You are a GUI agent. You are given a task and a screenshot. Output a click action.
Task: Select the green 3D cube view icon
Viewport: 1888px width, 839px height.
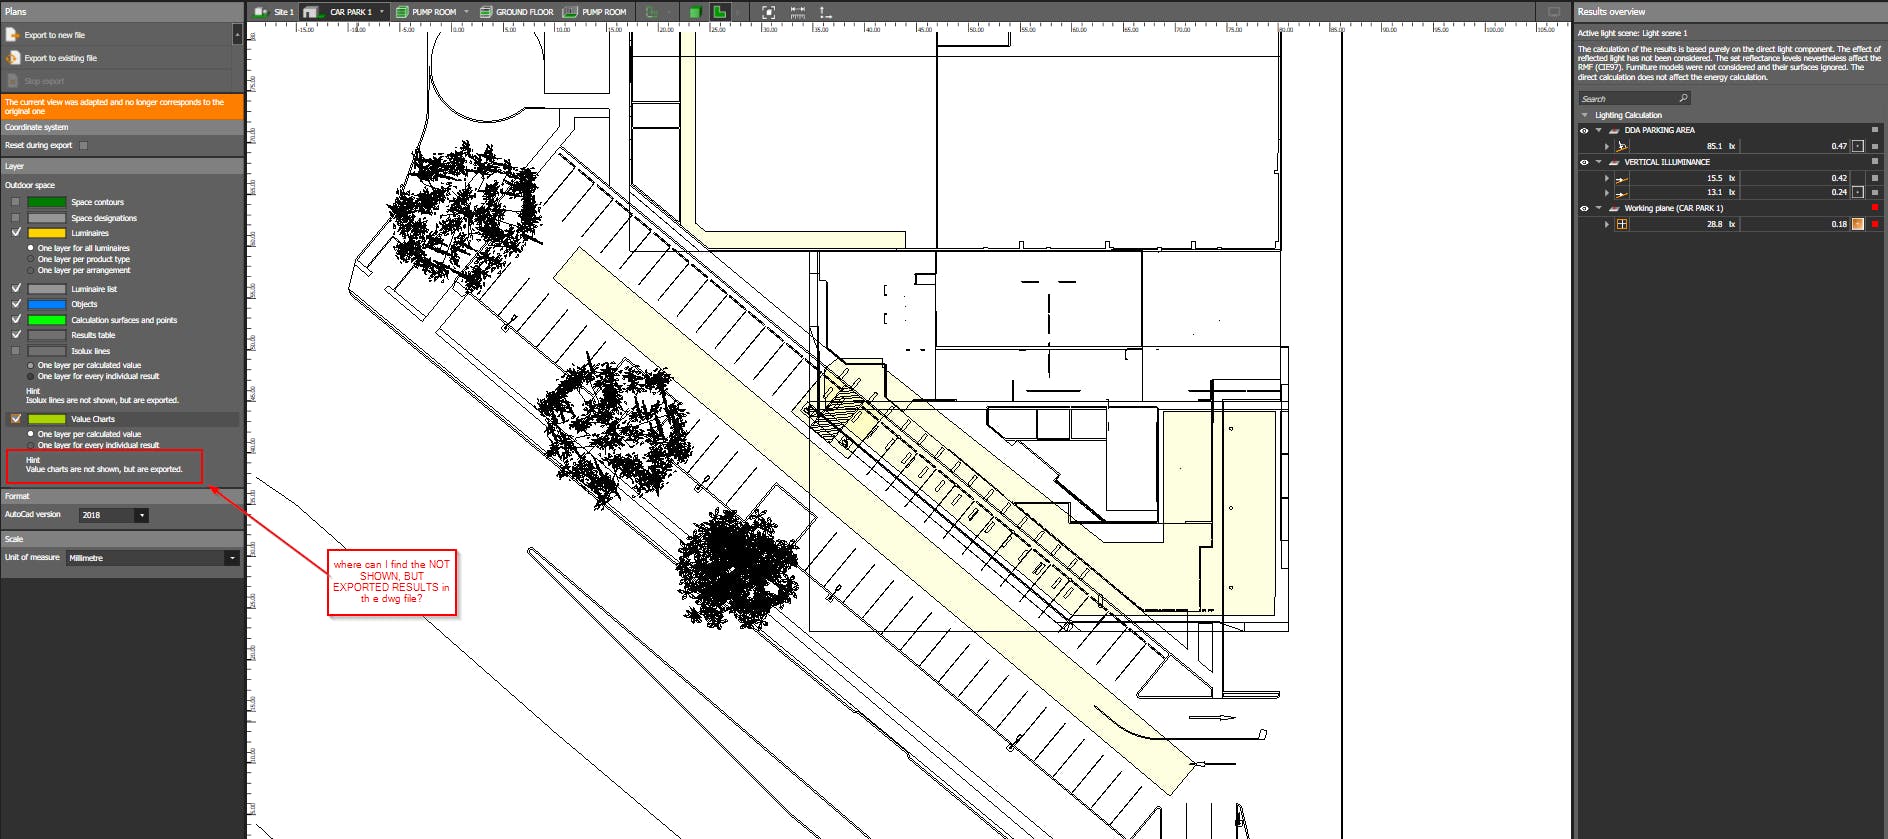pos(695,12)
